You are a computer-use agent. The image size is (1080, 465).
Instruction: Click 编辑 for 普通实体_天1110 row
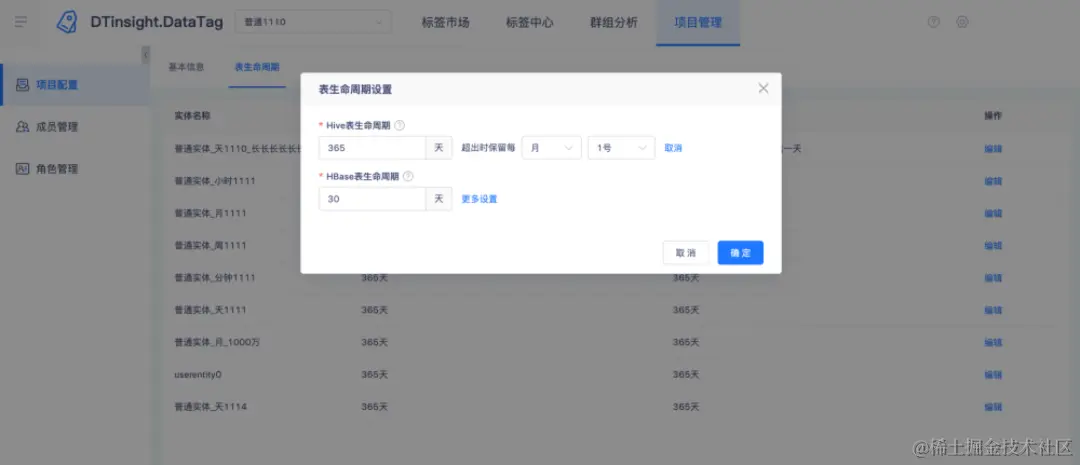coord(993,149)
